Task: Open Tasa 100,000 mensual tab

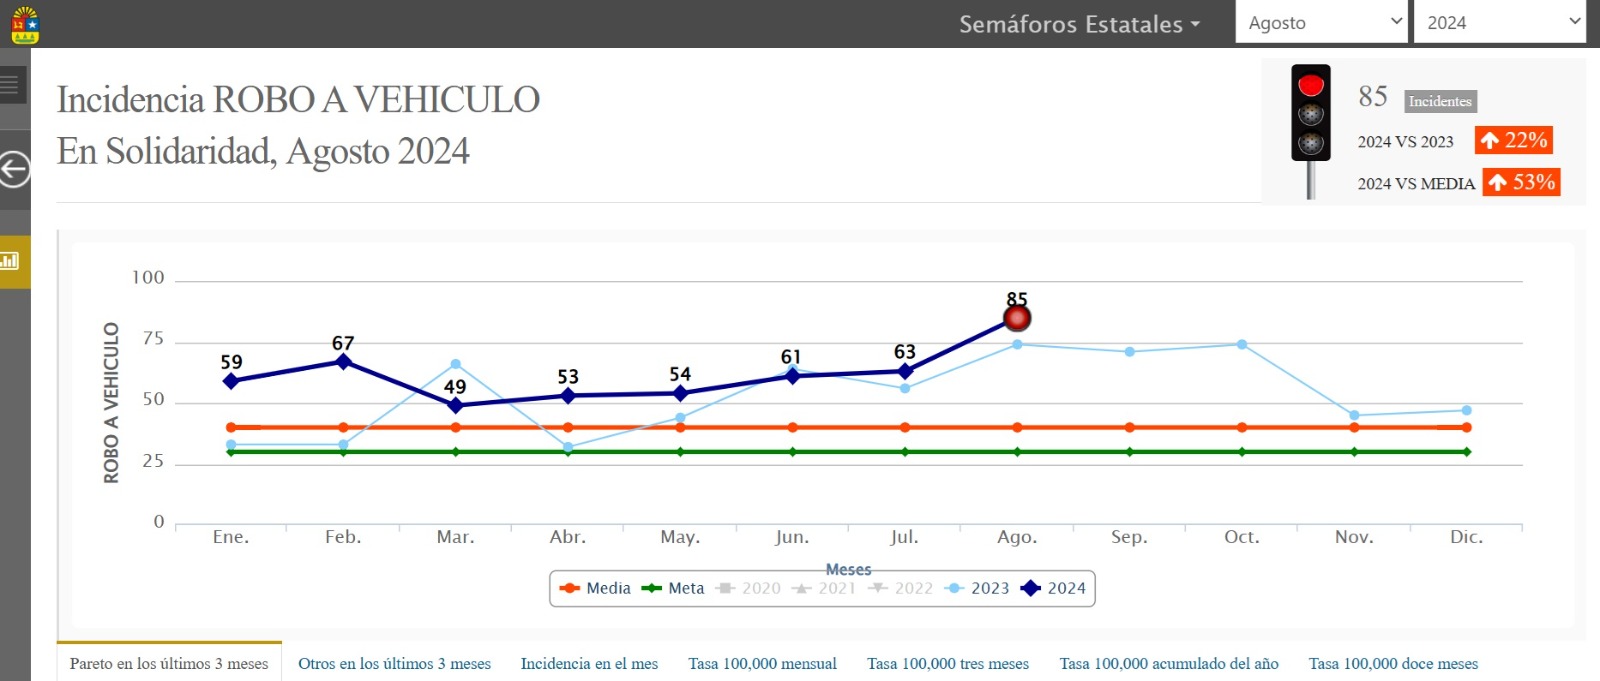Action: pos(762,663)
